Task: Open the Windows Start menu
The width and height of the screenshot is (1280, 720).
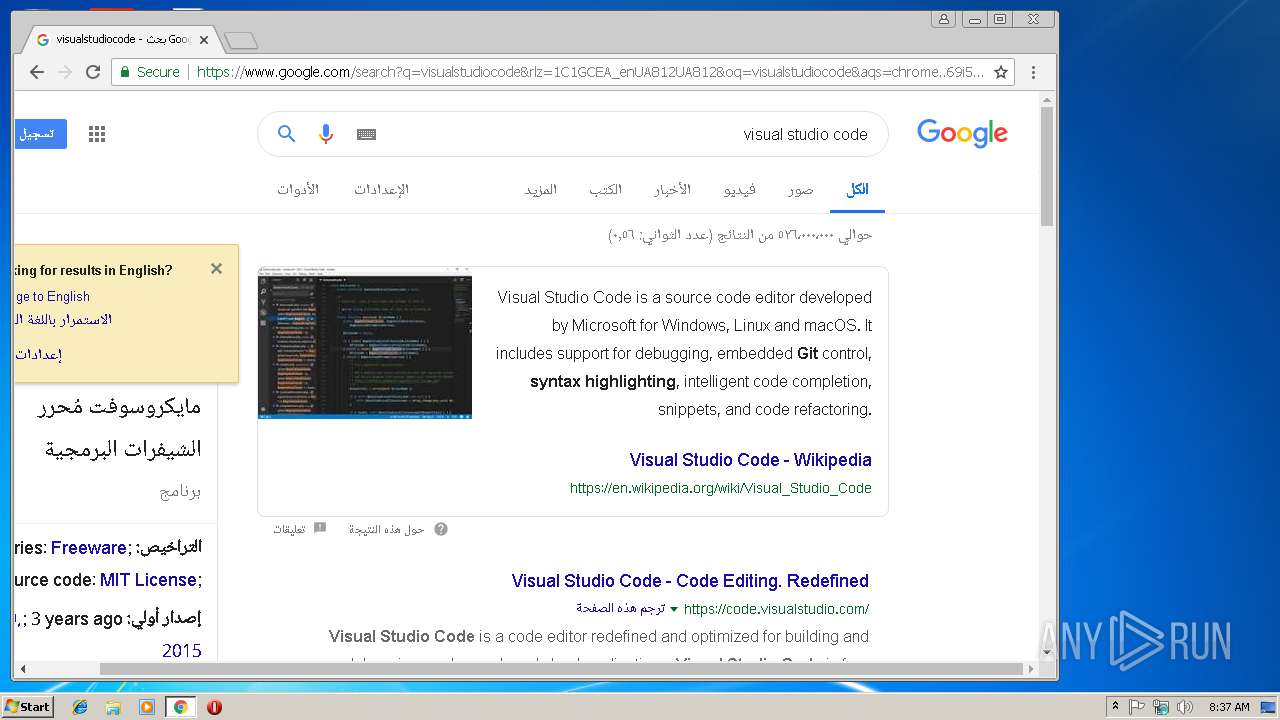Action: [28, 707]
